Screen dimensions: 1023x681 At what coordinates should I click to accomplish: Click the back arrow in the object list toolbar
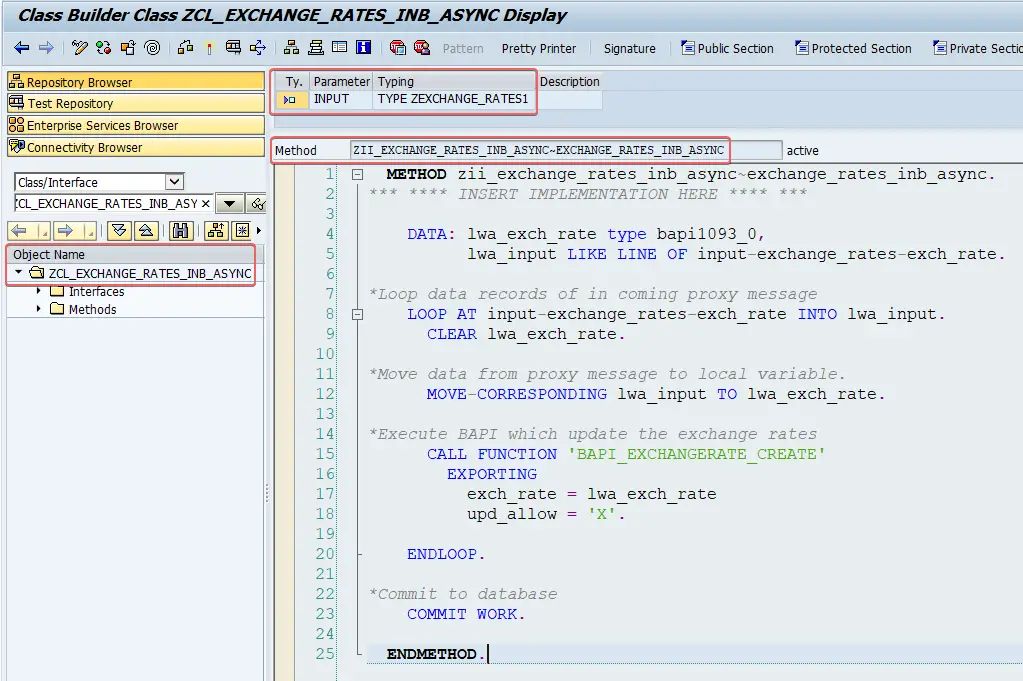pos(20,230)
